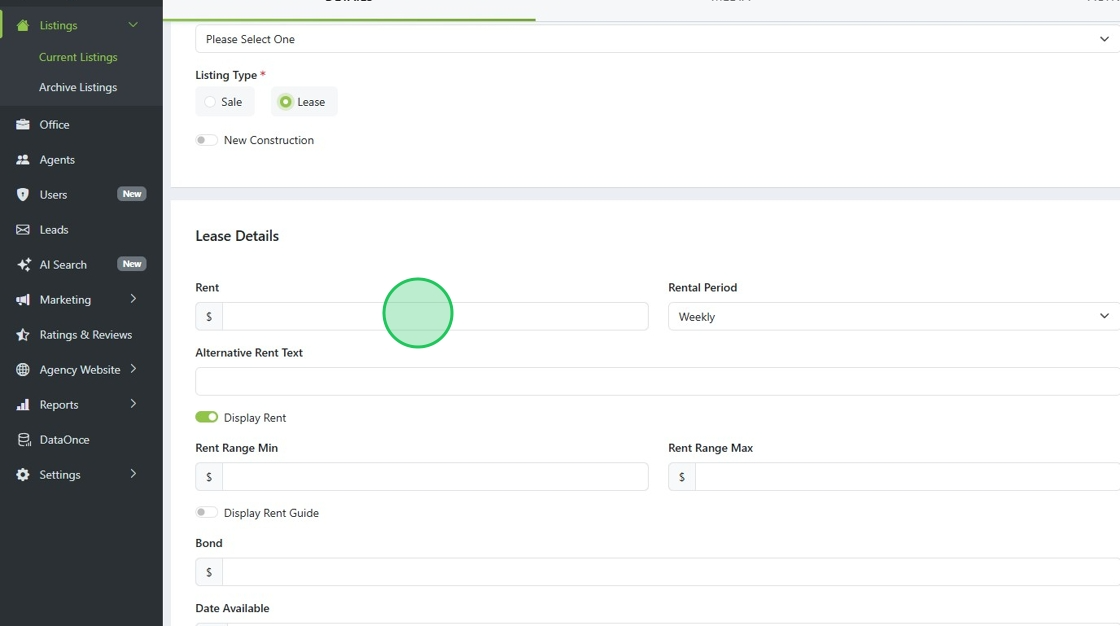The image size is (1120, 626).
Task: Click the Marketing megaphone icon
Action: click(23, 300)
